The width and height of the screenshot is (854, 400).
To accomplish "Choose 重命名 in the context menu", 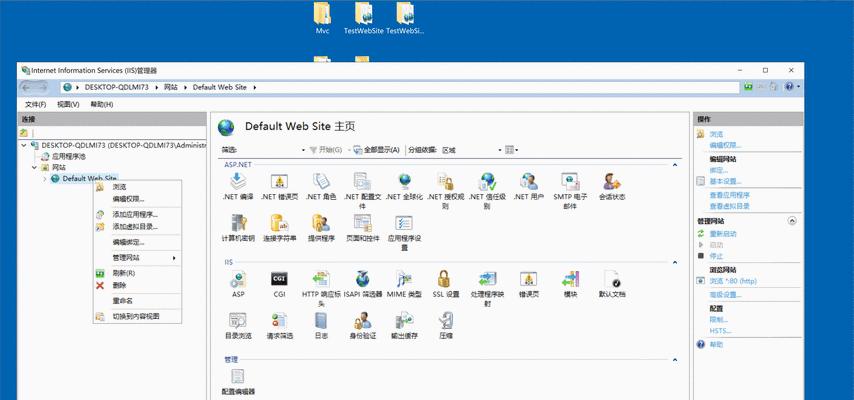I will click(137, 301).
